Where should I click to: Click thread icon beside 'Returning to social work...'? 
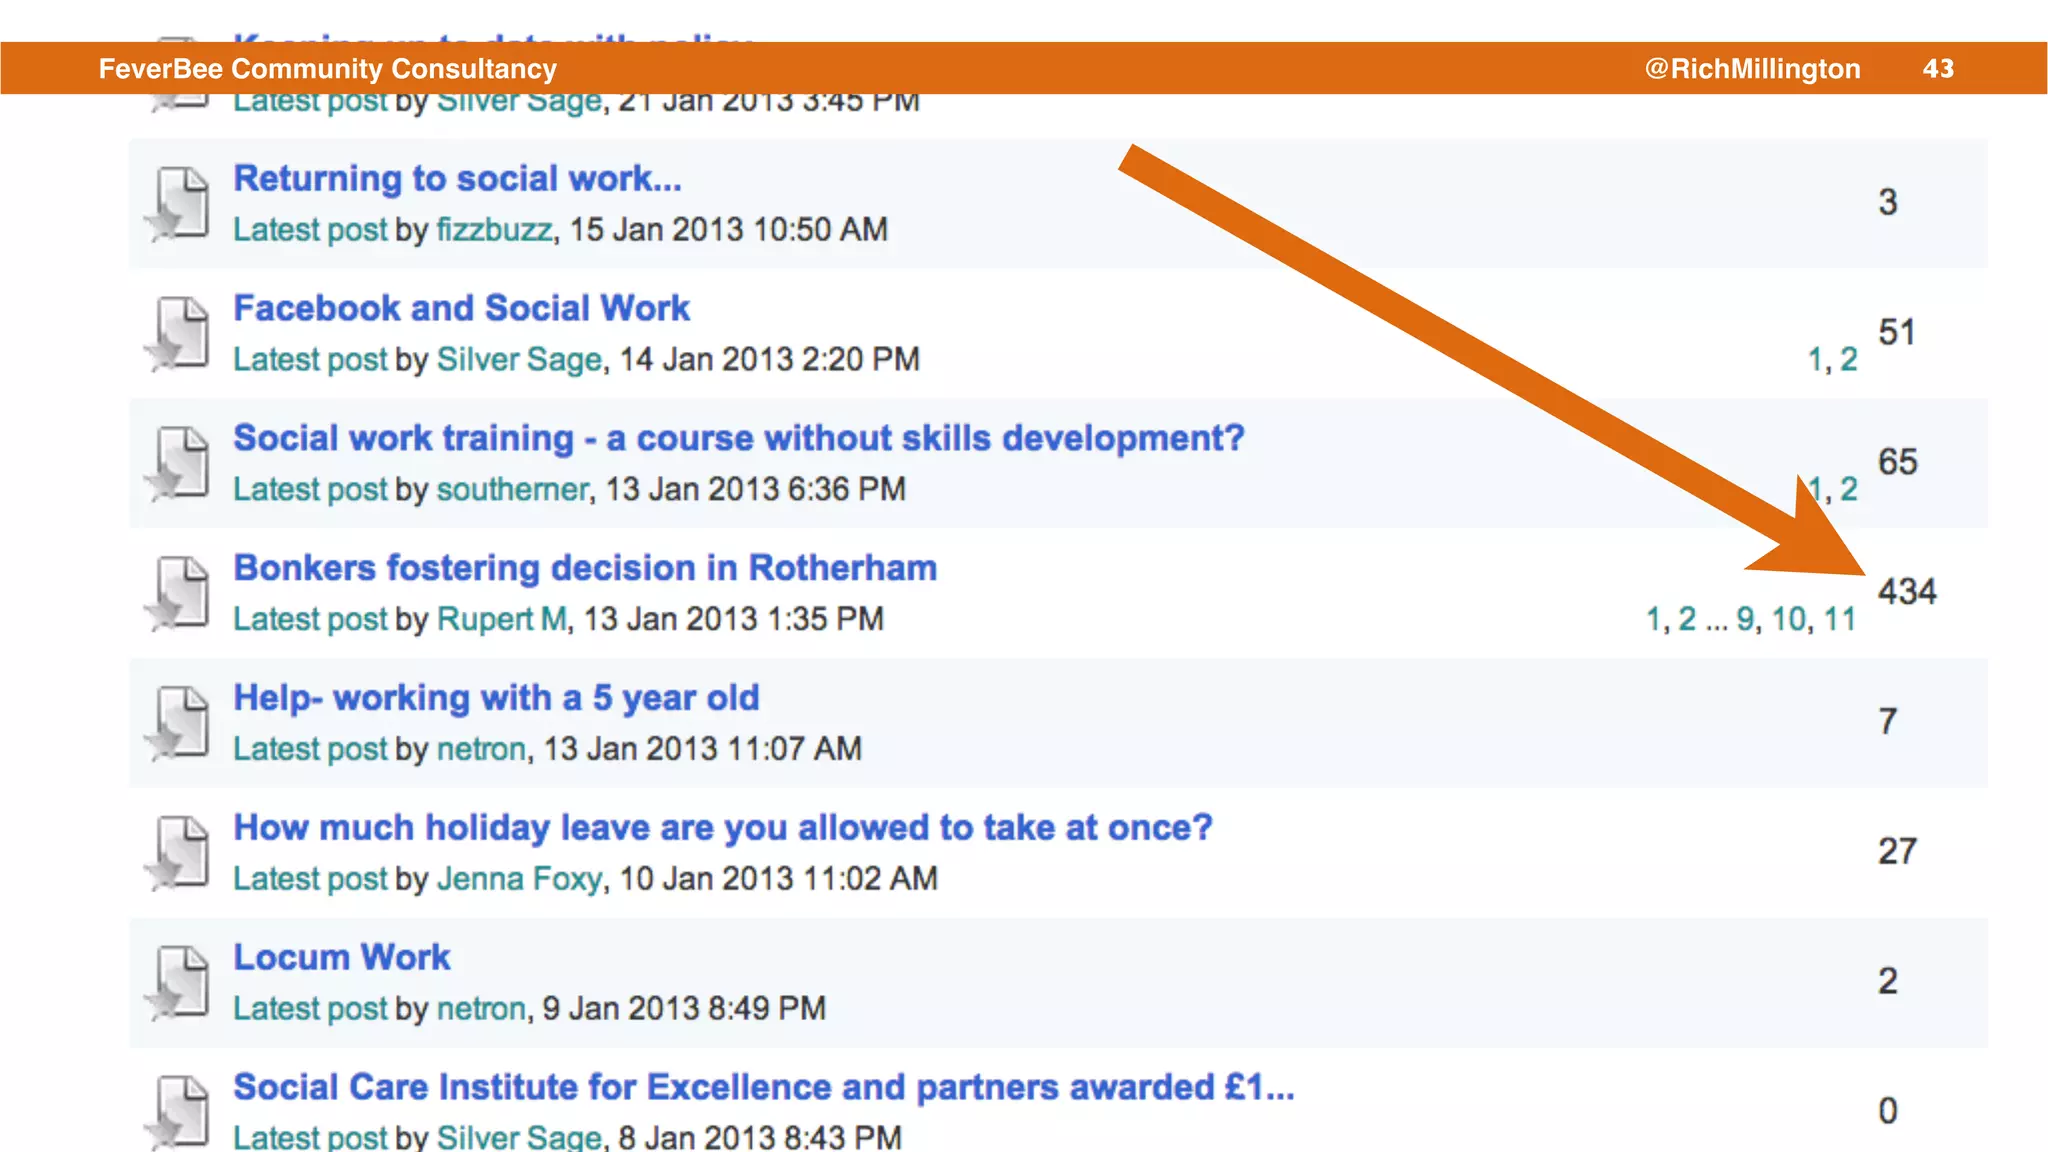(x=178, y=204)
